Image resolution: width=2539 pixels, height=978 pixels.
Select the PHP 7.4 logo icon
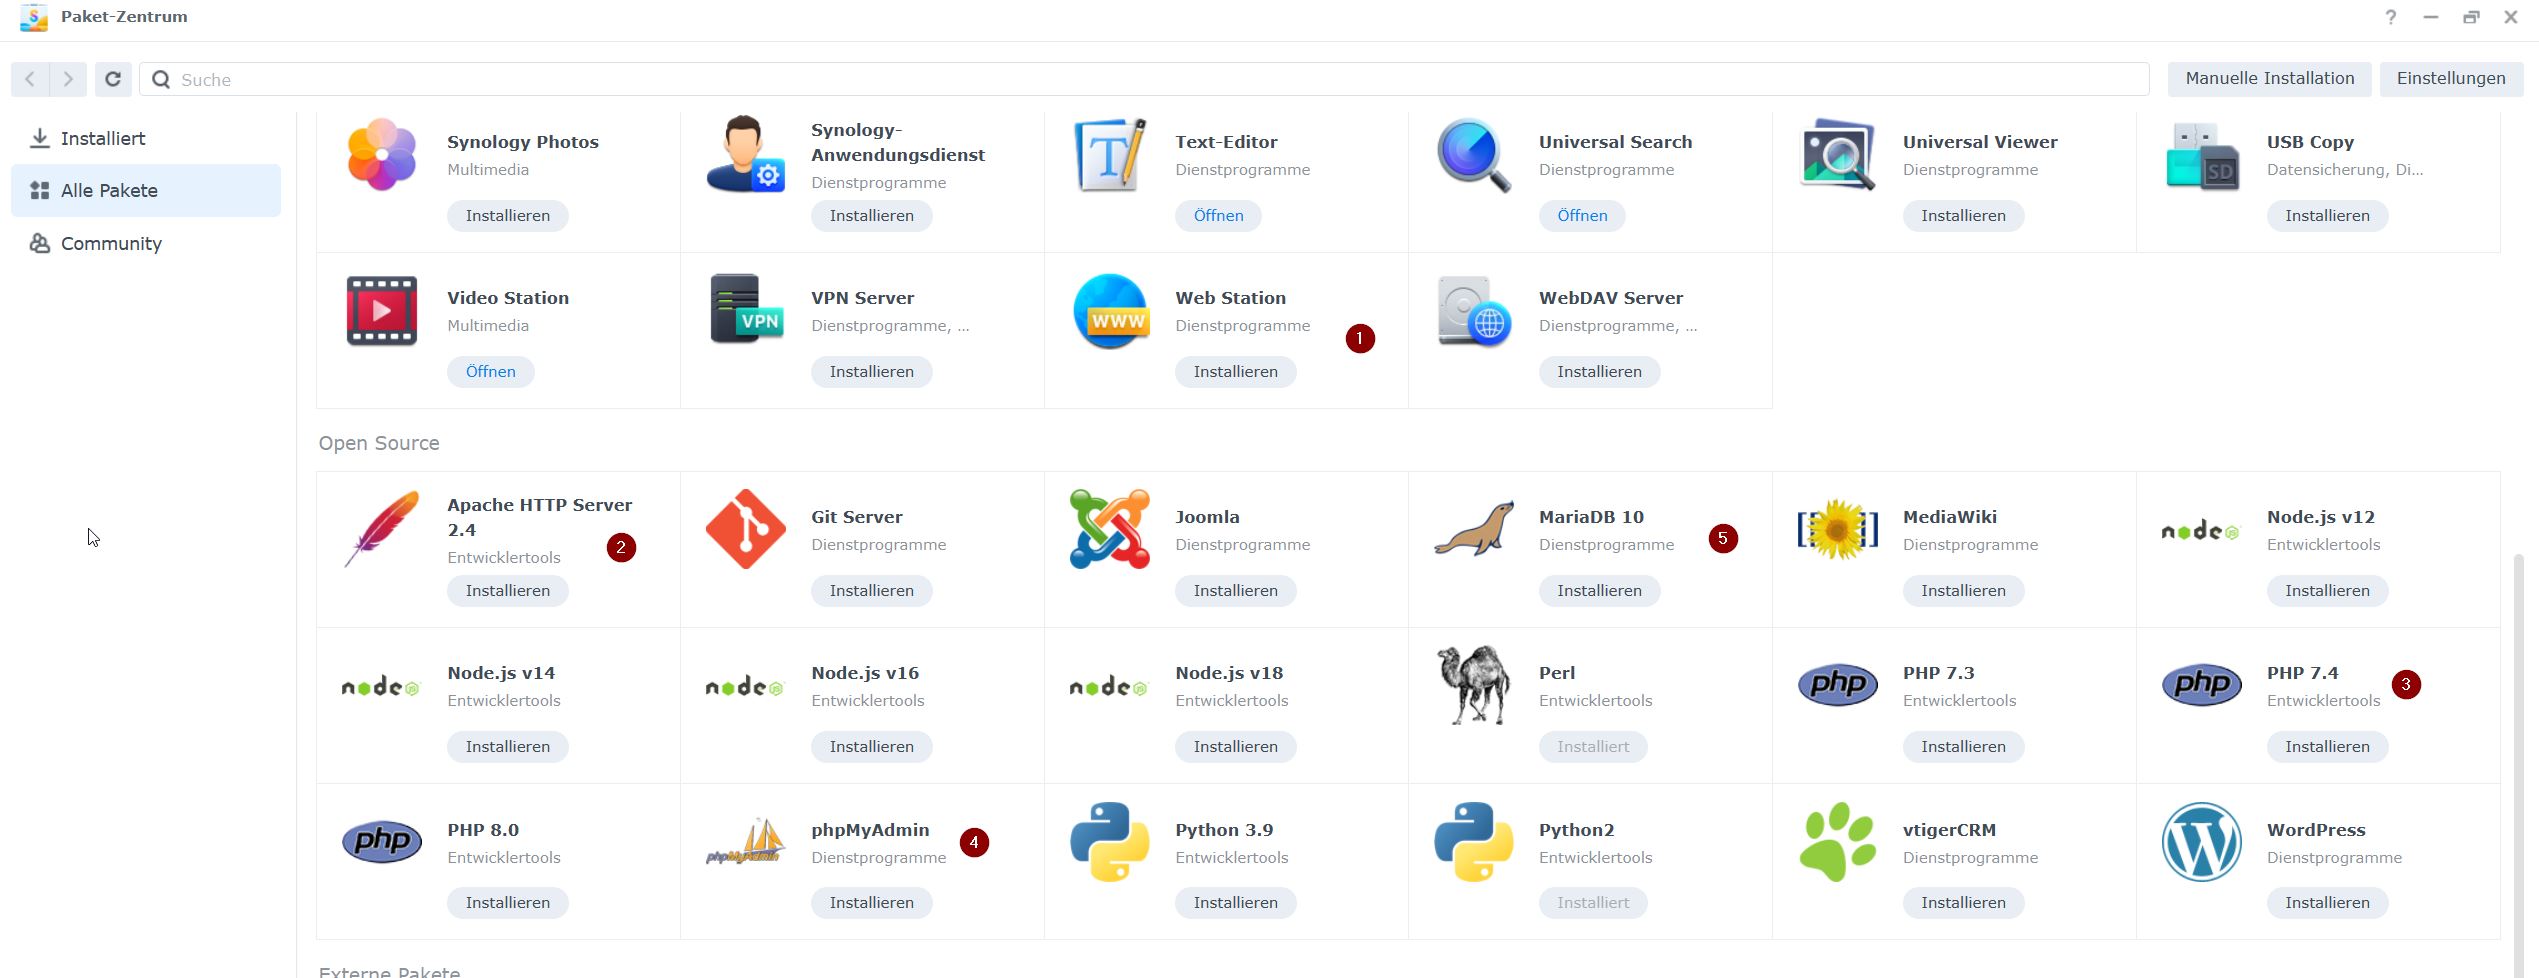2202,685
